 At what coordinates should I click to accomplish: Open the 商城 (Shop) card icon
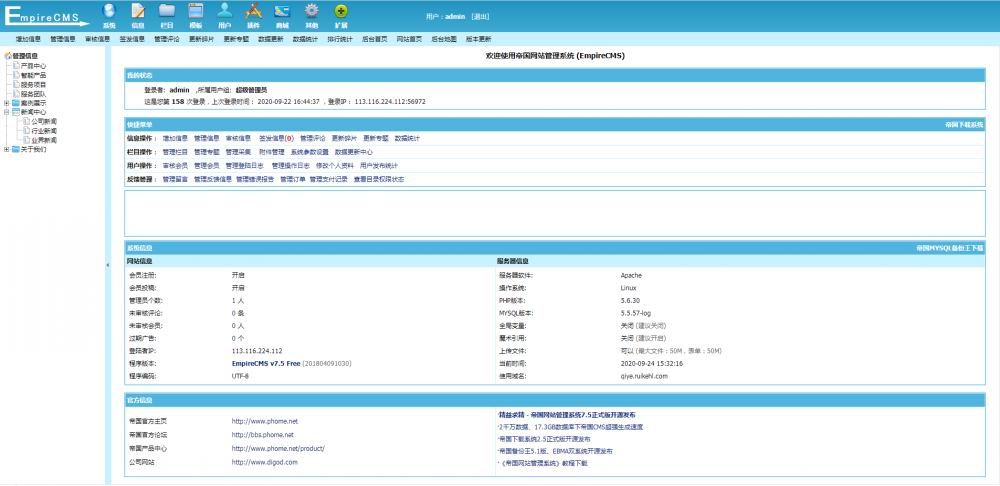coord(282,11)
